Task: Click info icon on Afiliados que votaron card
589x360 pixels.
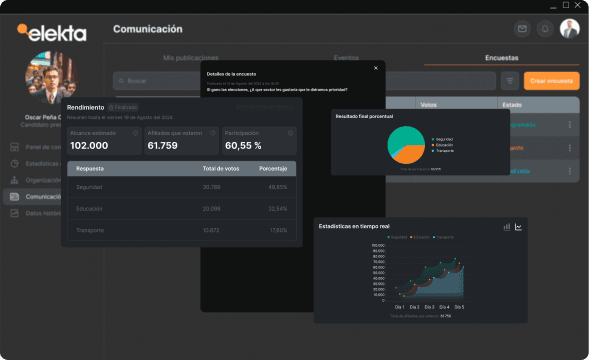Action: (213, 133)
